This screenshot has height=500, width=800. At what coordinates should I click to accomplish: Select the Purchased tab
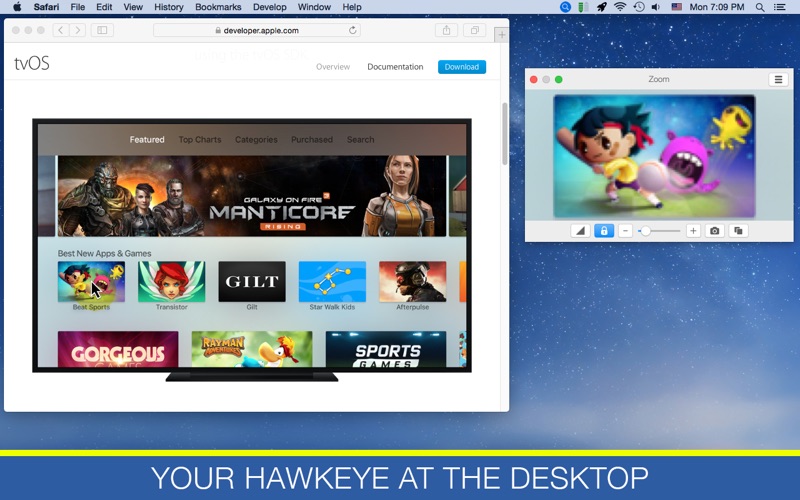(x=312, y=139)
